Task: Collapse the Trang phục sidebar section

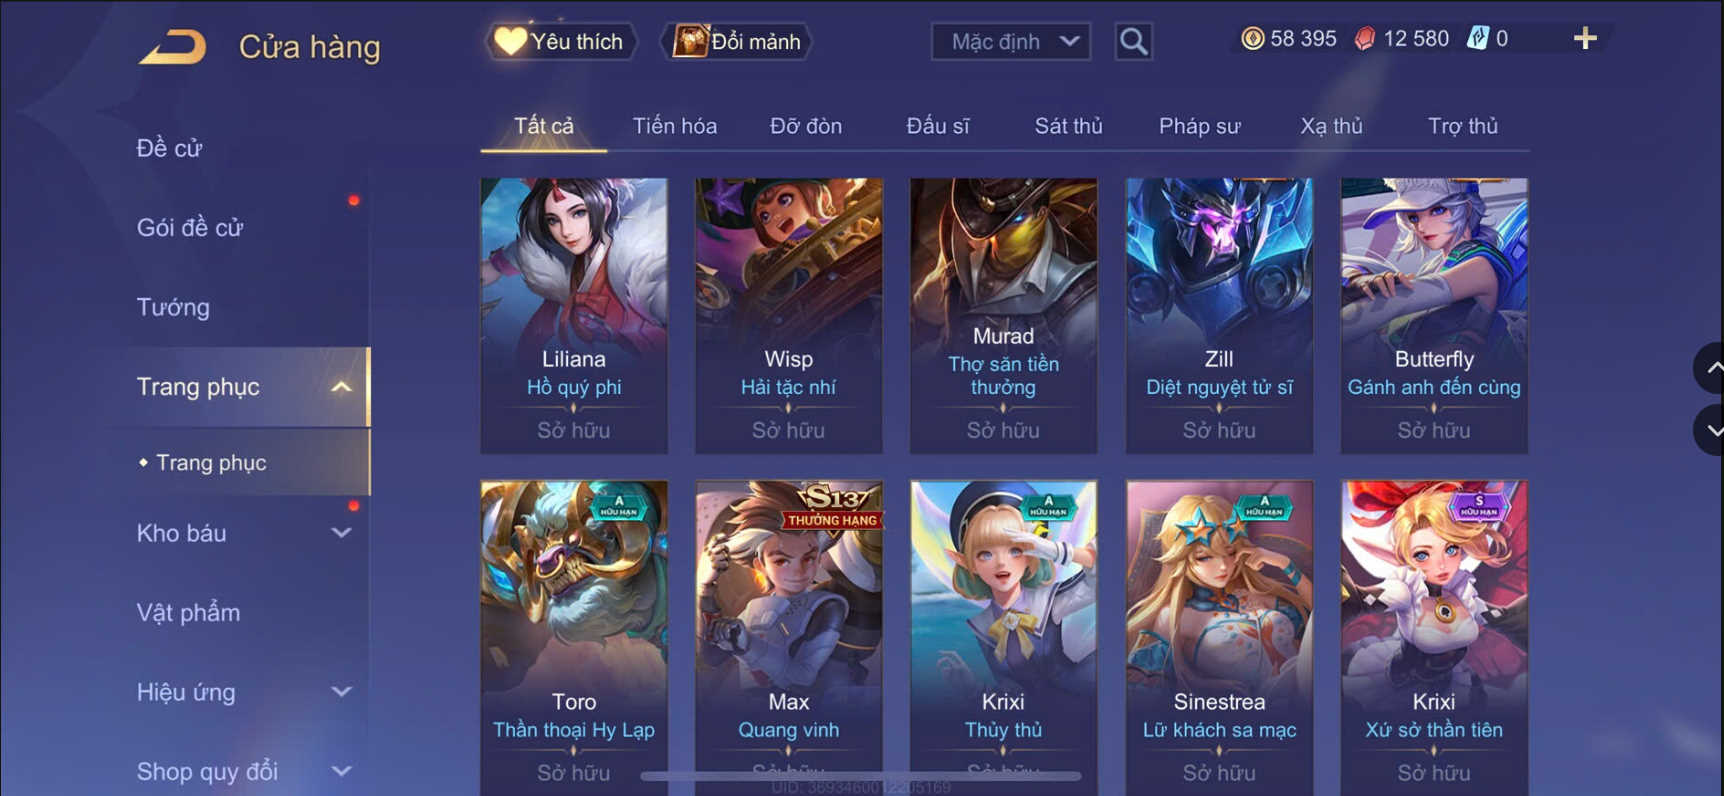Action: point(341,387)
